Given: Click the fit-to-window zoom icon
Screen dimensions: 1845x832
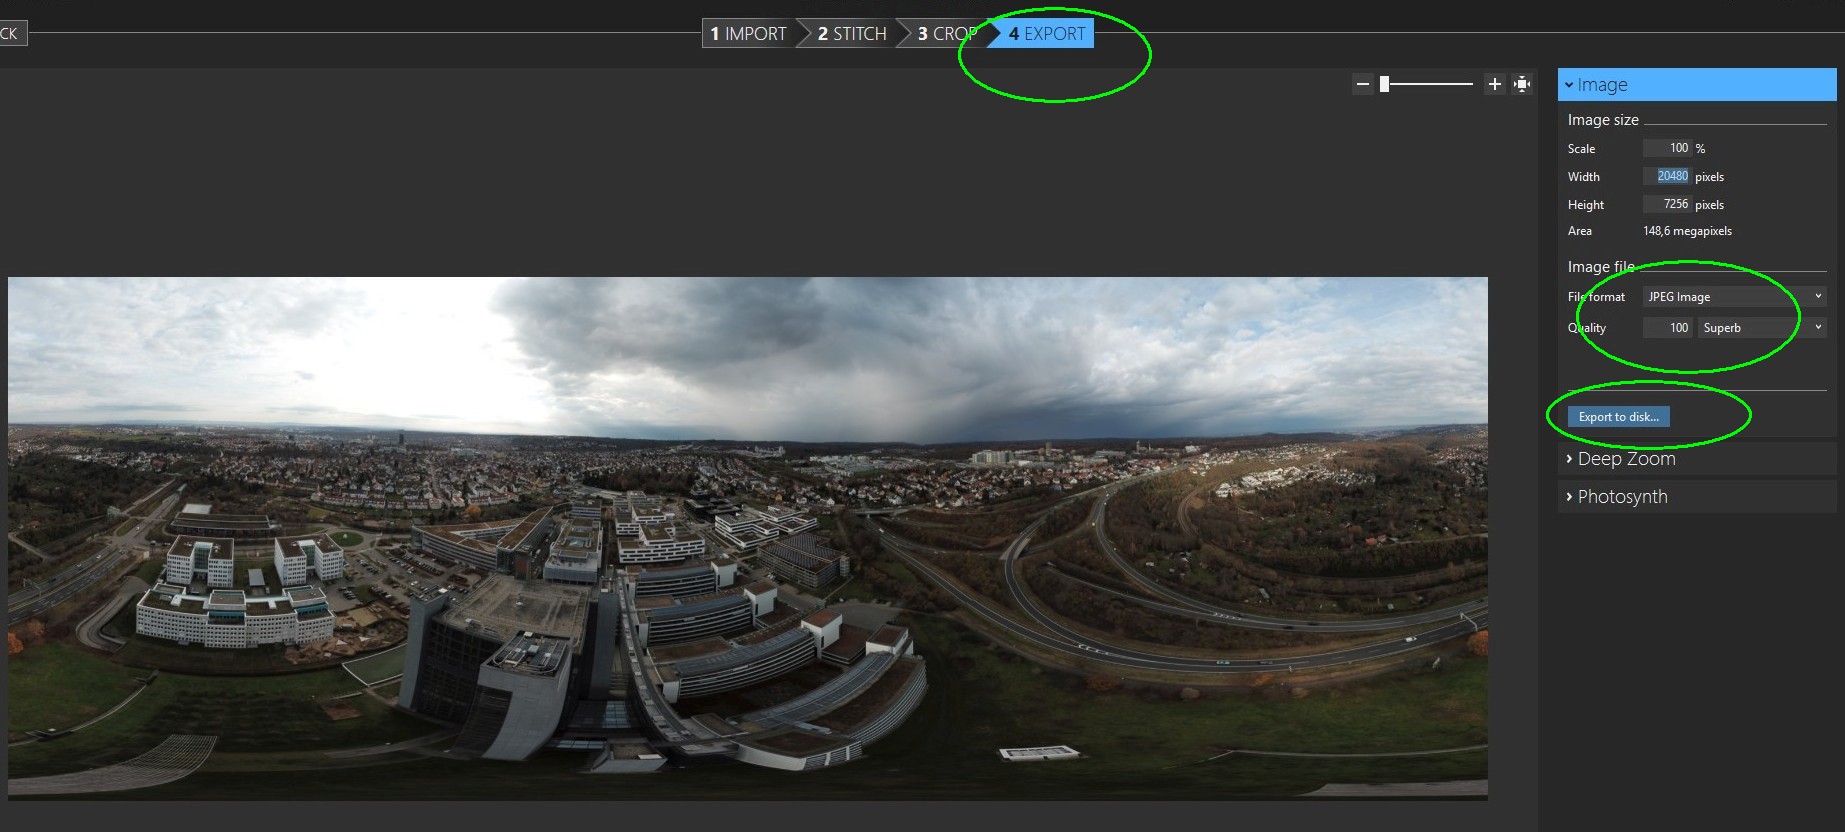Looking at the screenshot, I should [x=1522, y=85].
